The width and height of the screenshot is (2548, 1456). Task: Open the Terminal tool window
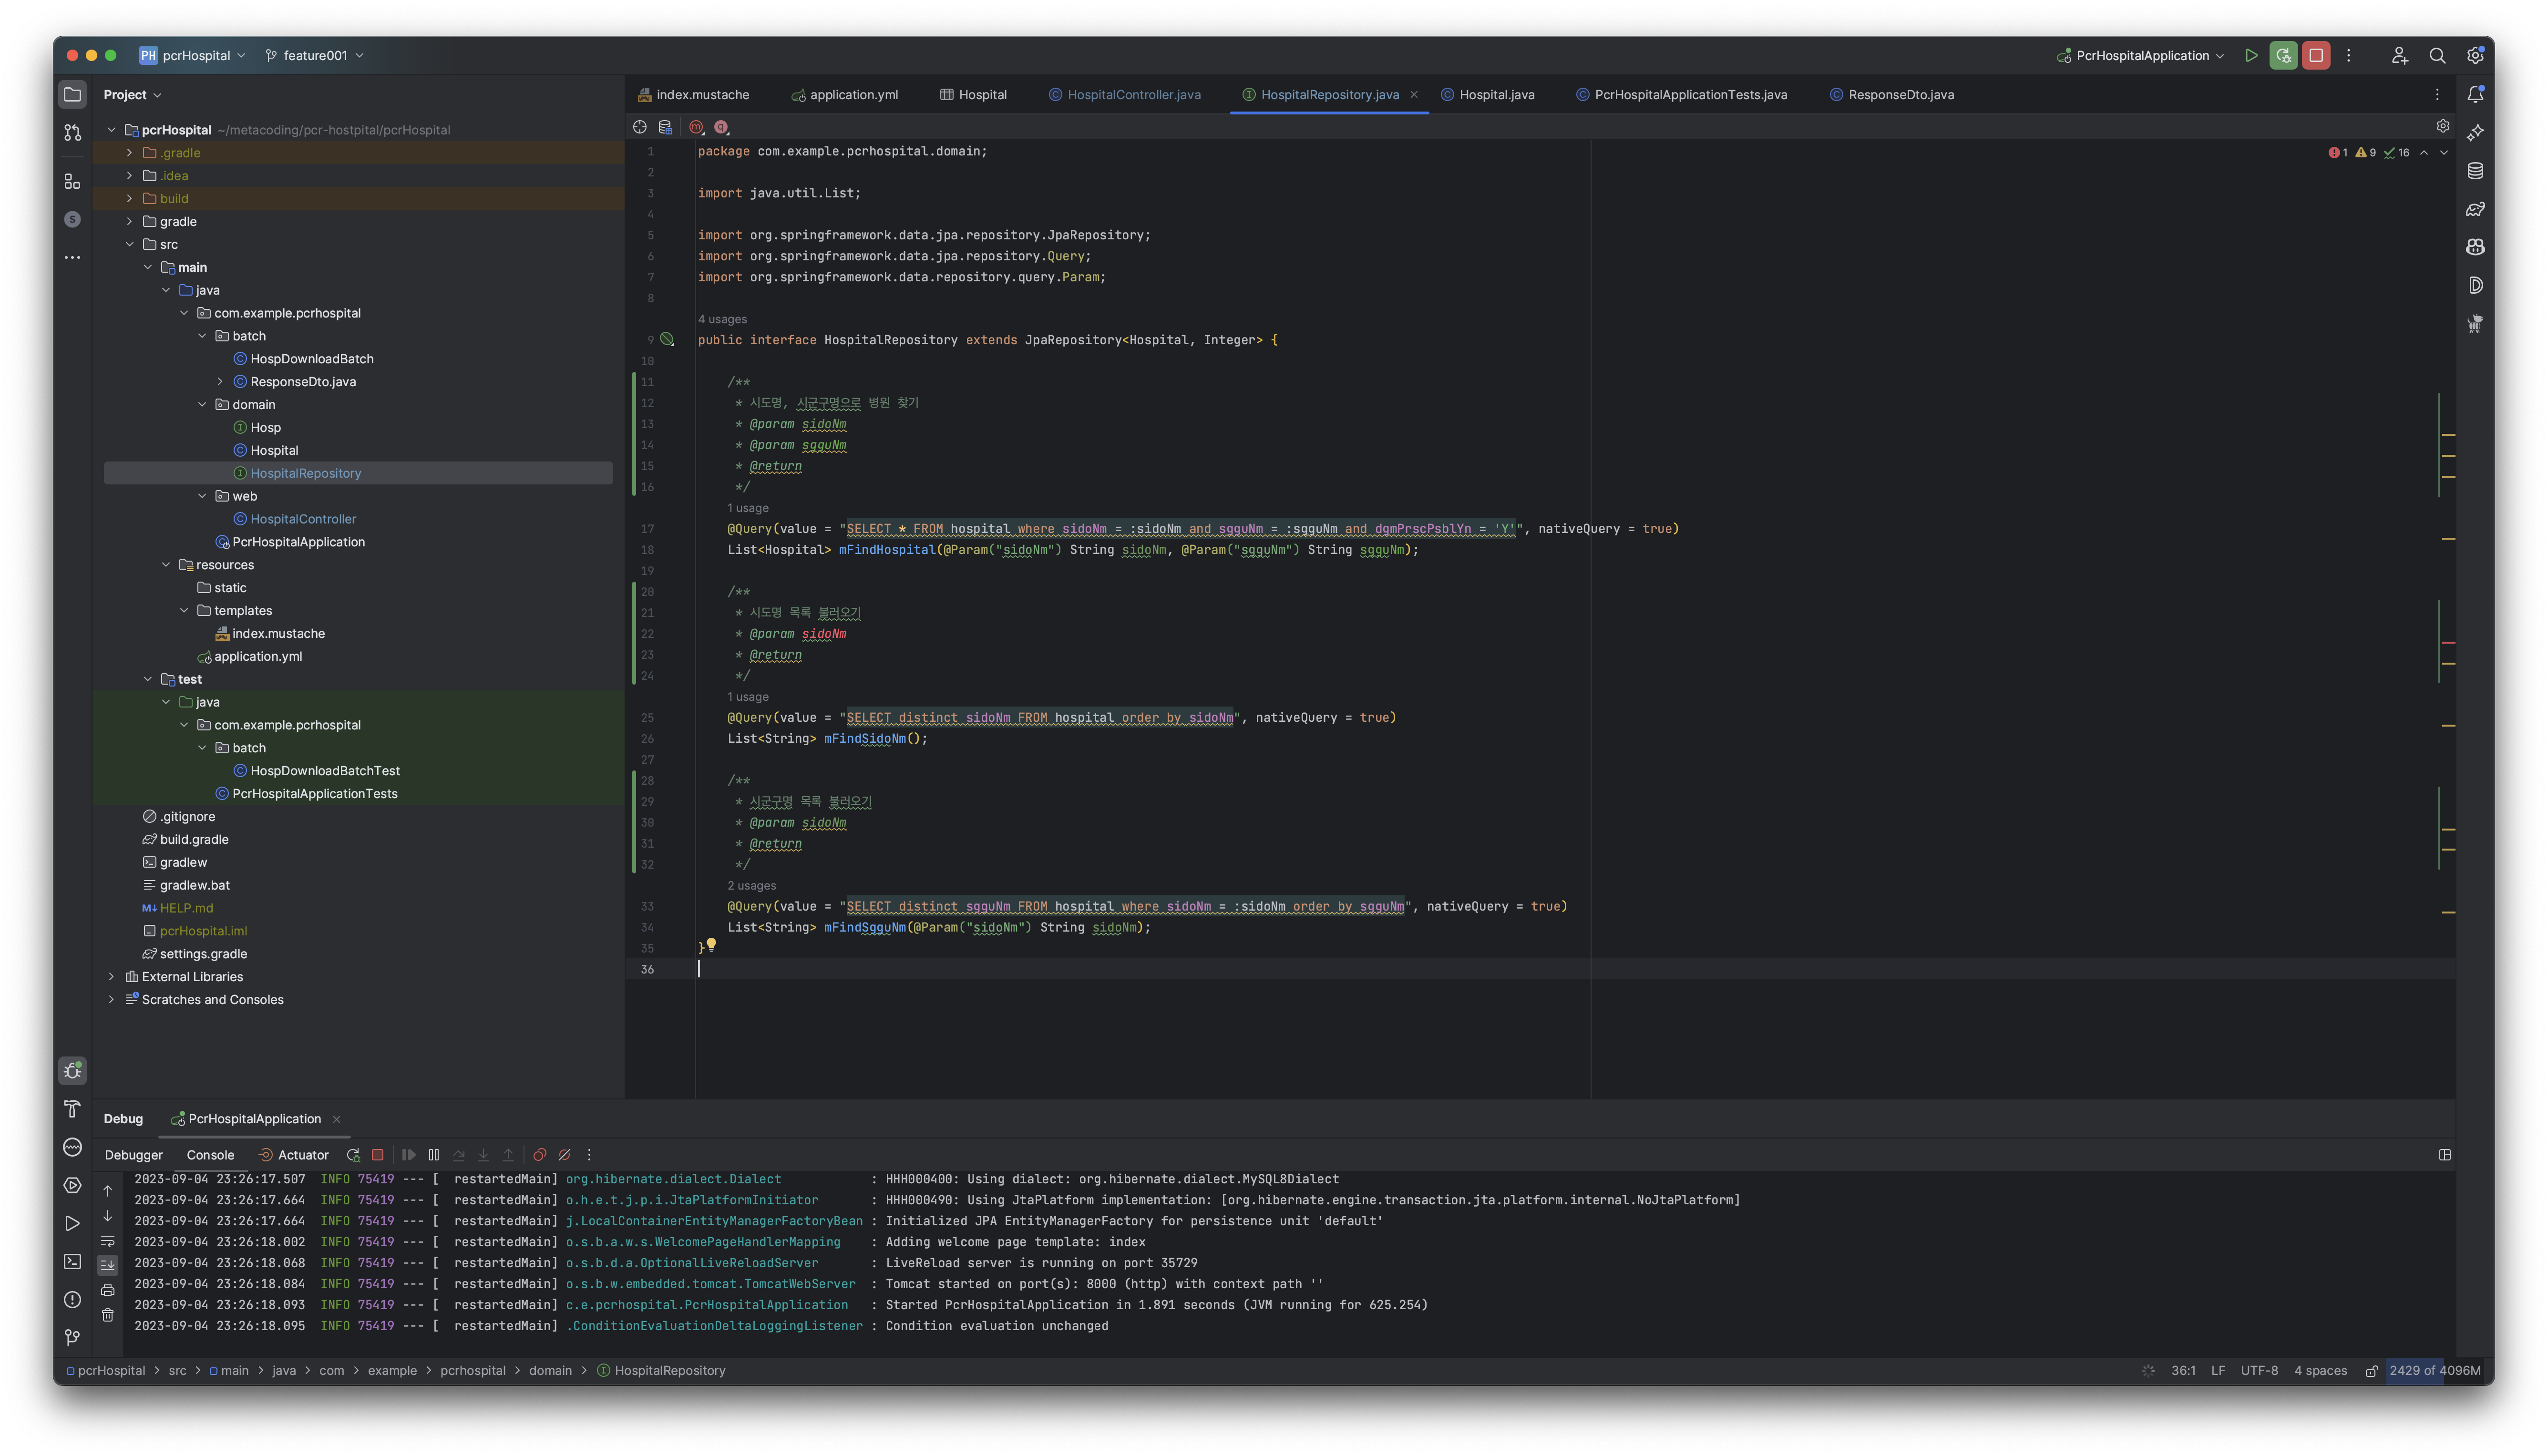pyautogui.click(x=72, y=1262)
